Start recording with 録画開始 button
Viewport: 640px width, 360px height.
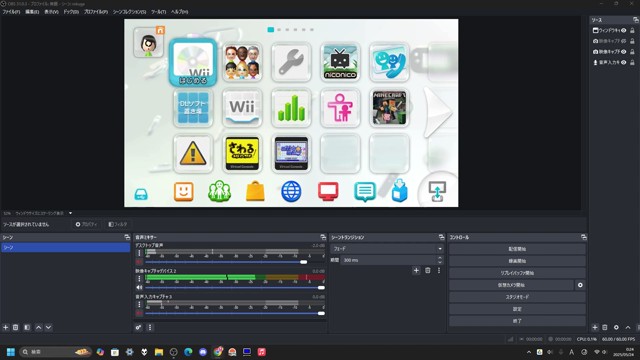517,261
